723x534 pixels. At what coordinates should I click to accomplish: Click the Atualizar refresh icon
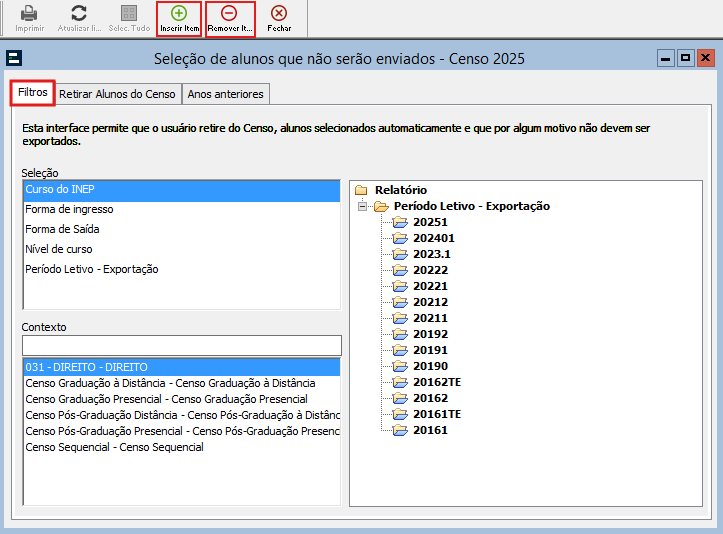(x=79, y=13)
